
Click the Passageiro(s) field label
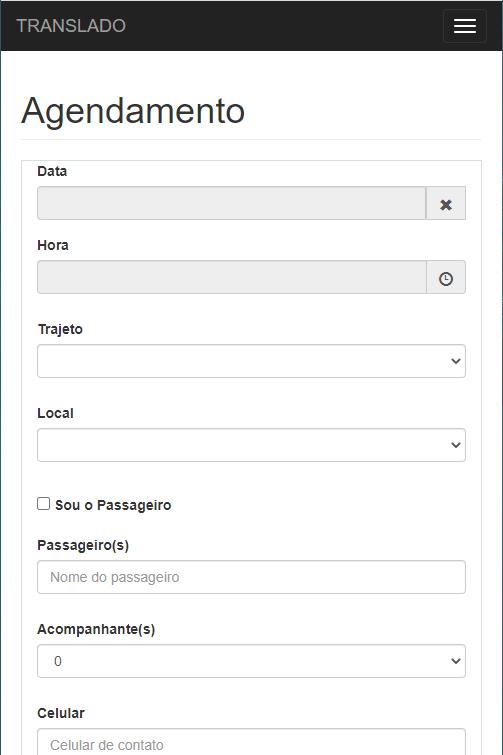pos(83,546)
